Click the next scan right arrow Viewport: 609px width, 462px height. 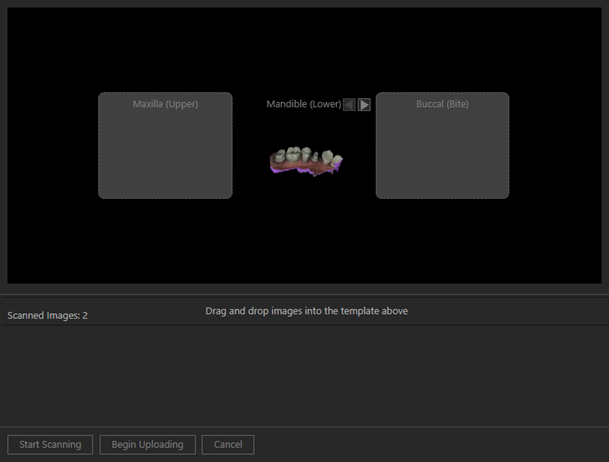pos(364,104)
